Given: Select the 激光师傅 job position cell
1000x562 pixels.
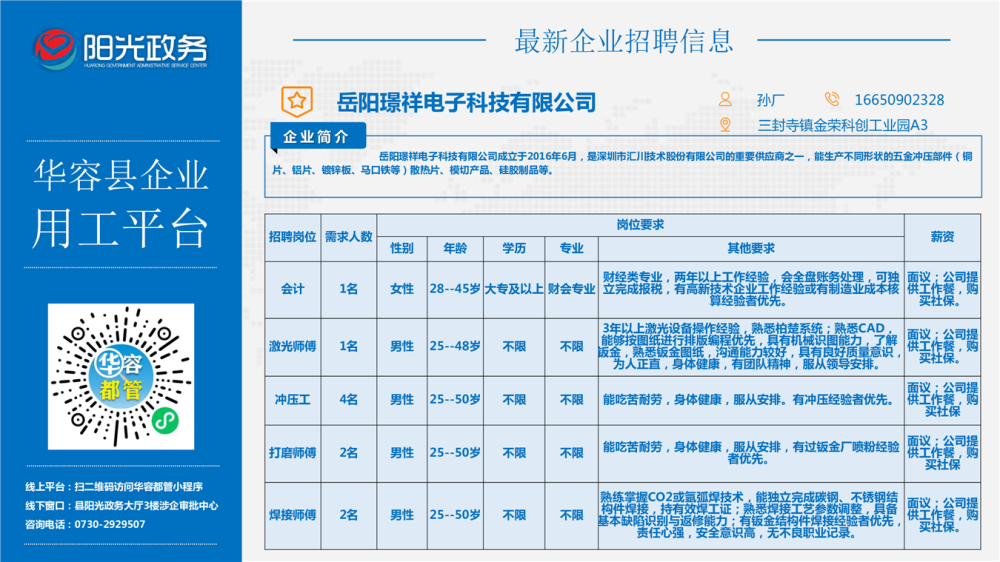Looking at the screenshot, I should tap(292, 346).
